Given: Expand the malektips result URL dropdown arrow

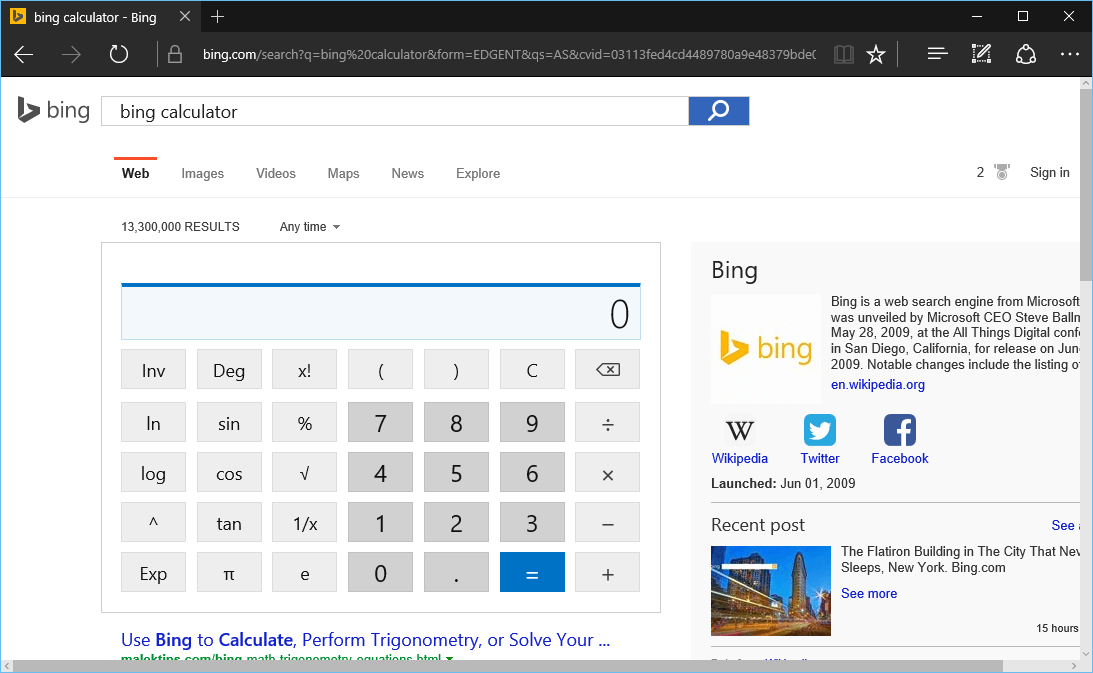Looking at the screenshot, I should pos(450,658).
